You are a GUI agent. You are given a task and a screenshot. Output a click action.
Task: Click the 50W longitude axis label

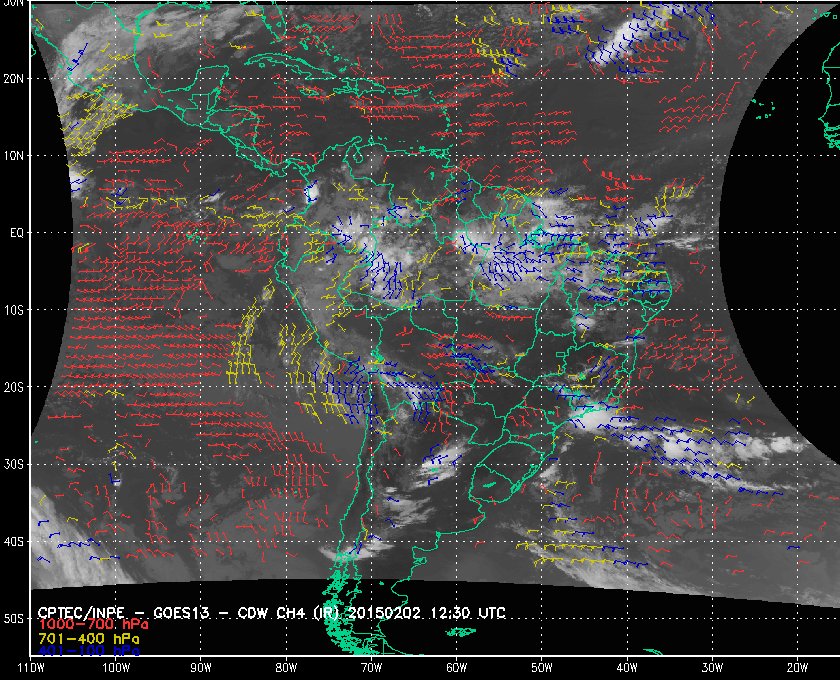pyautogui.click(x=541, y=666)
